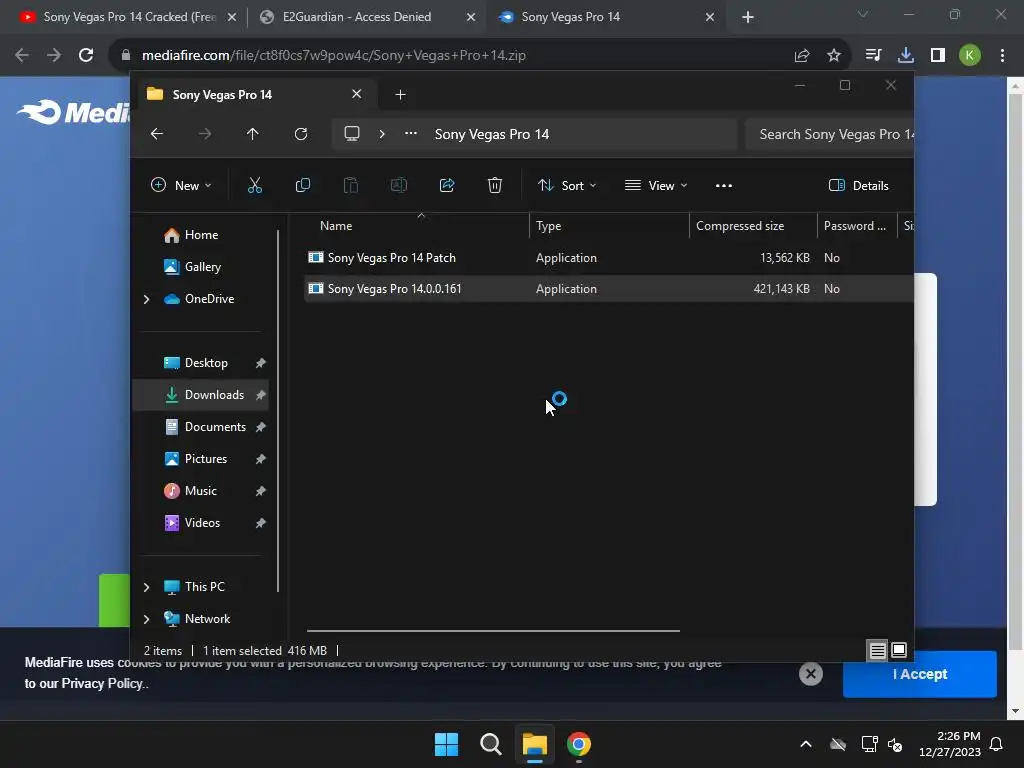Open Videos in navigation pane
The image size is (1024, 768).
[200, 523]
